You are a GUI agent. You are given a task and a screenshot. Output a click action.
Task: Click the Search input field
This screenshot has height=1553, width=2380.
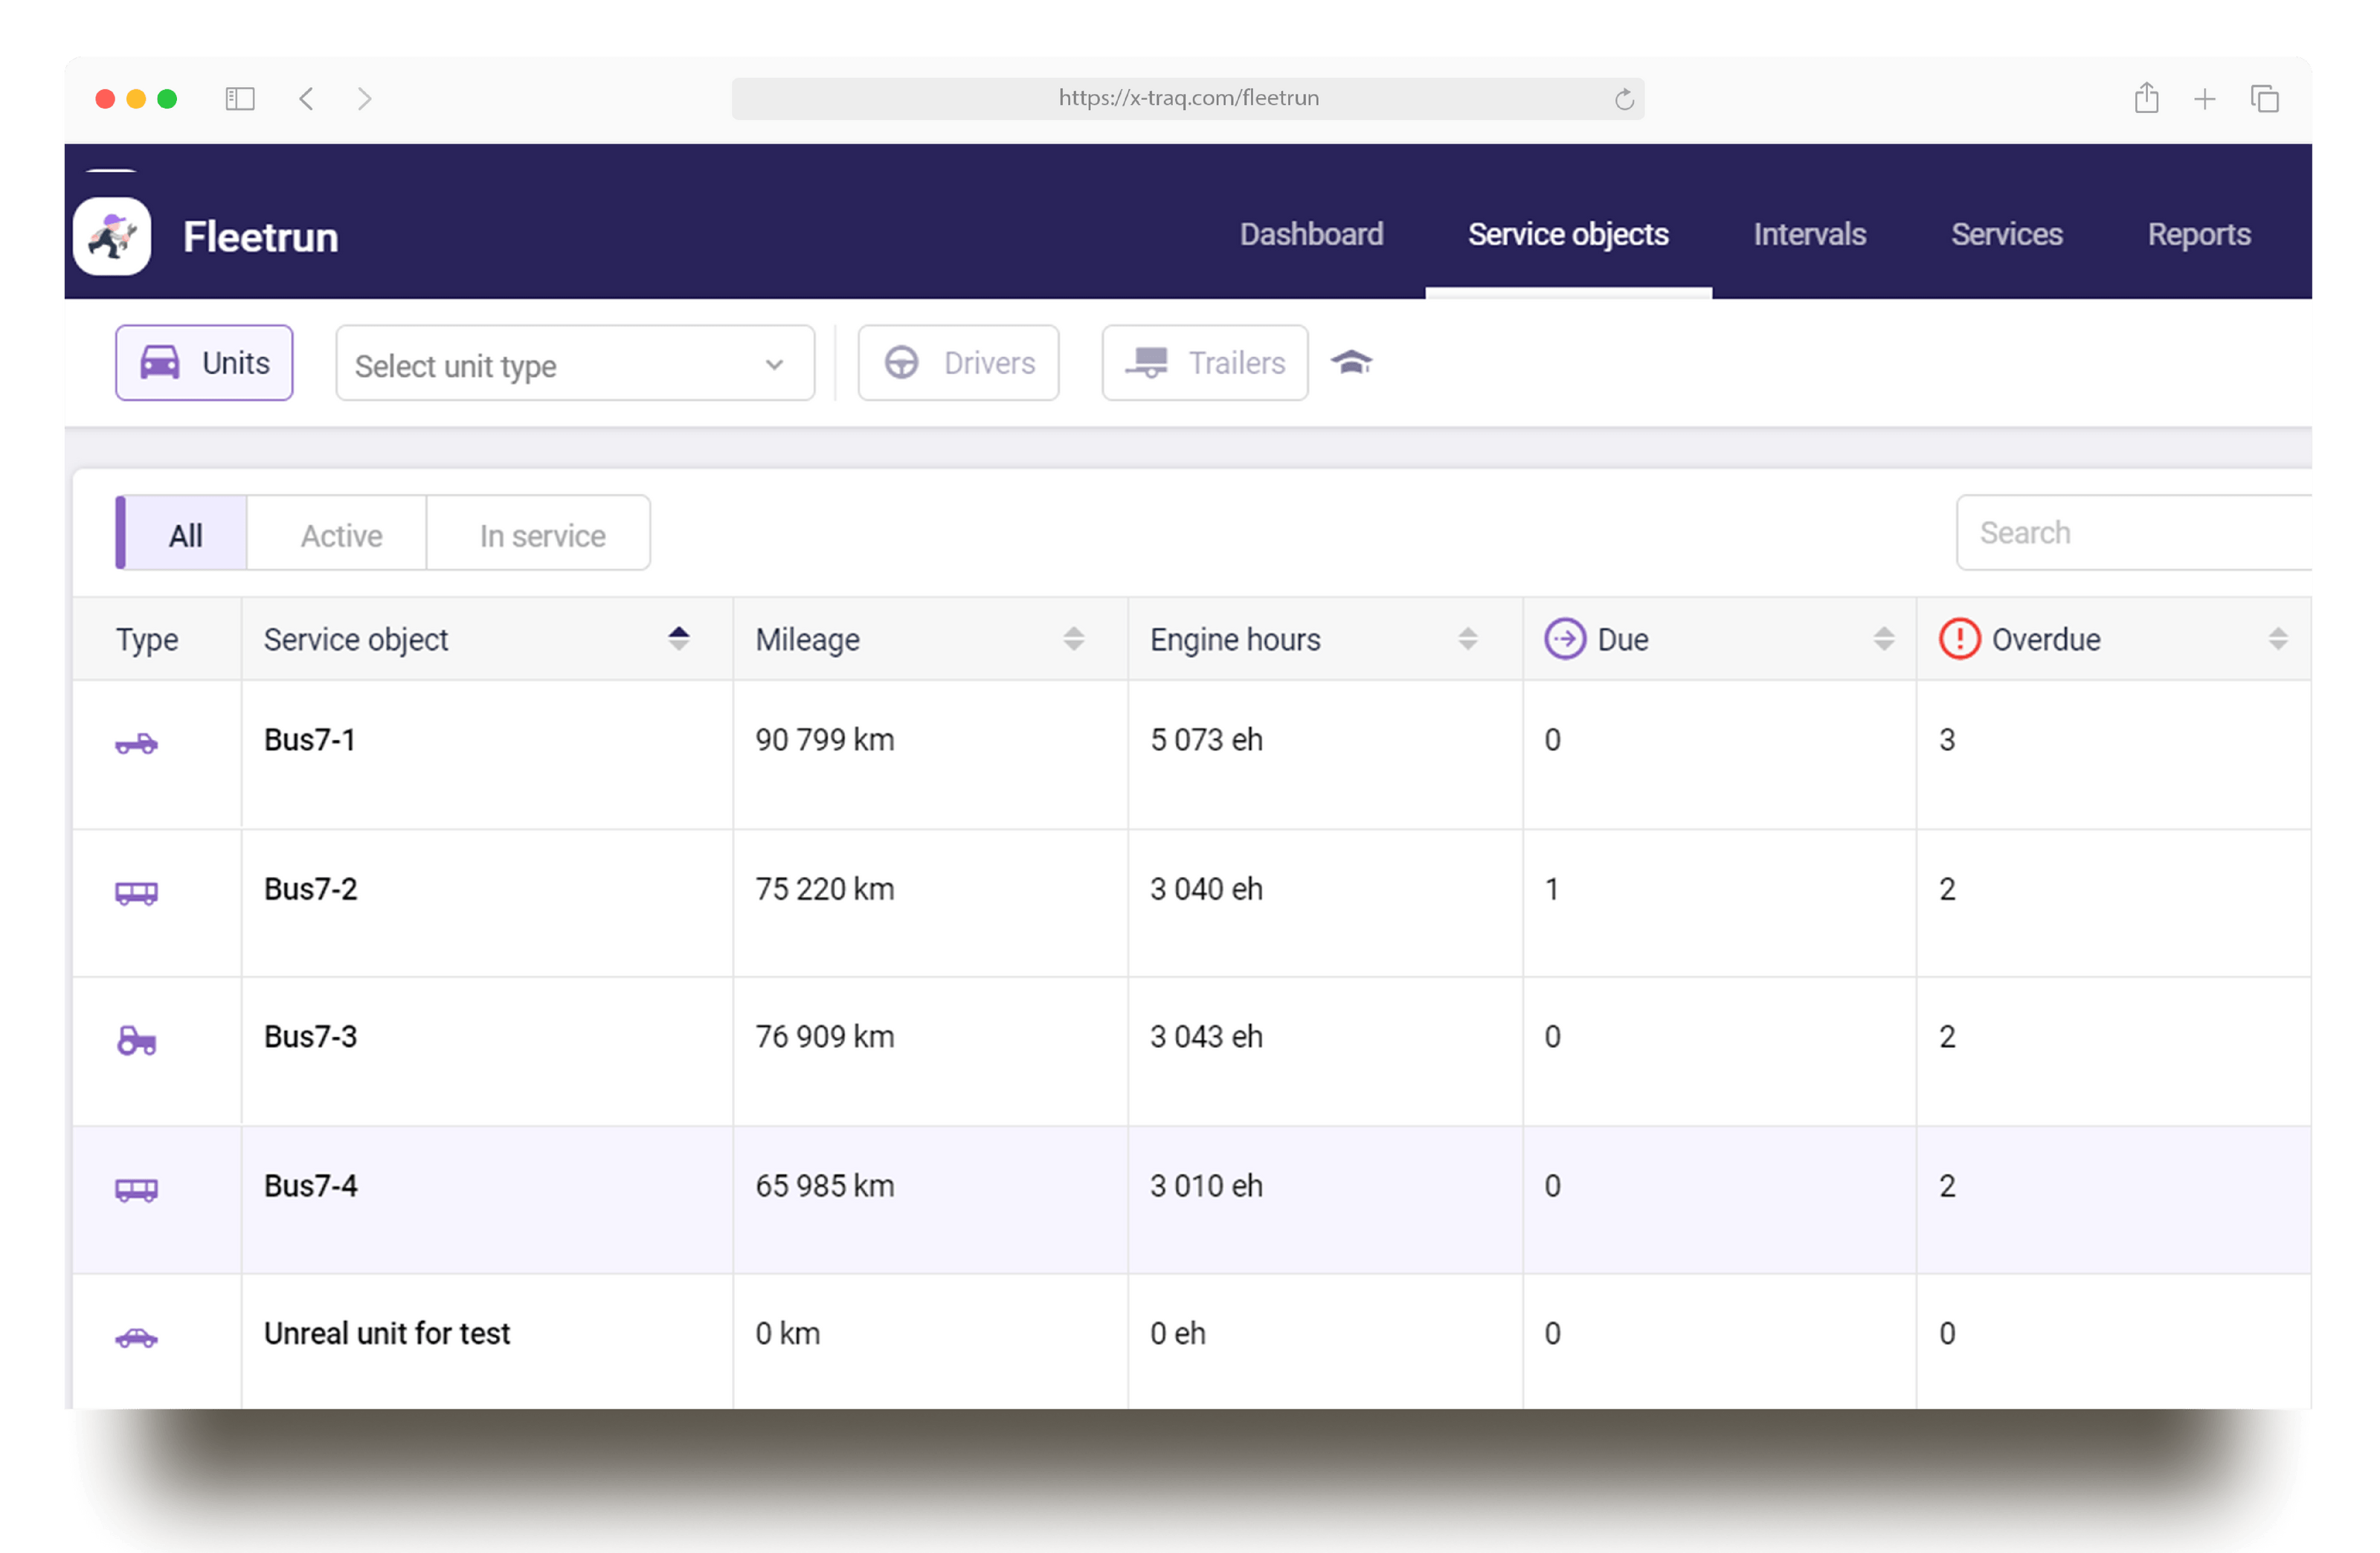pyautogui.click(x=2130, y=533)
